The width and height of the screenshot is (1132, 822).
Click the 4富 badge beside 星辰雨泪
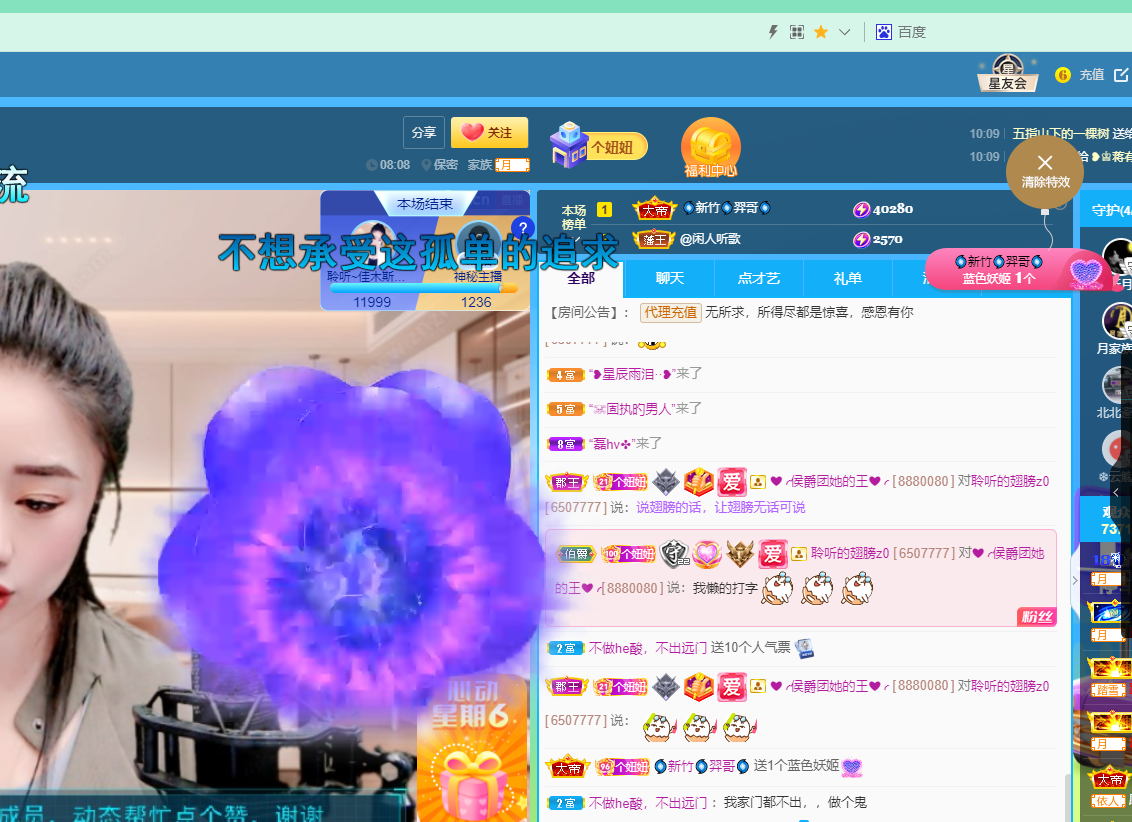click(565, 375)
